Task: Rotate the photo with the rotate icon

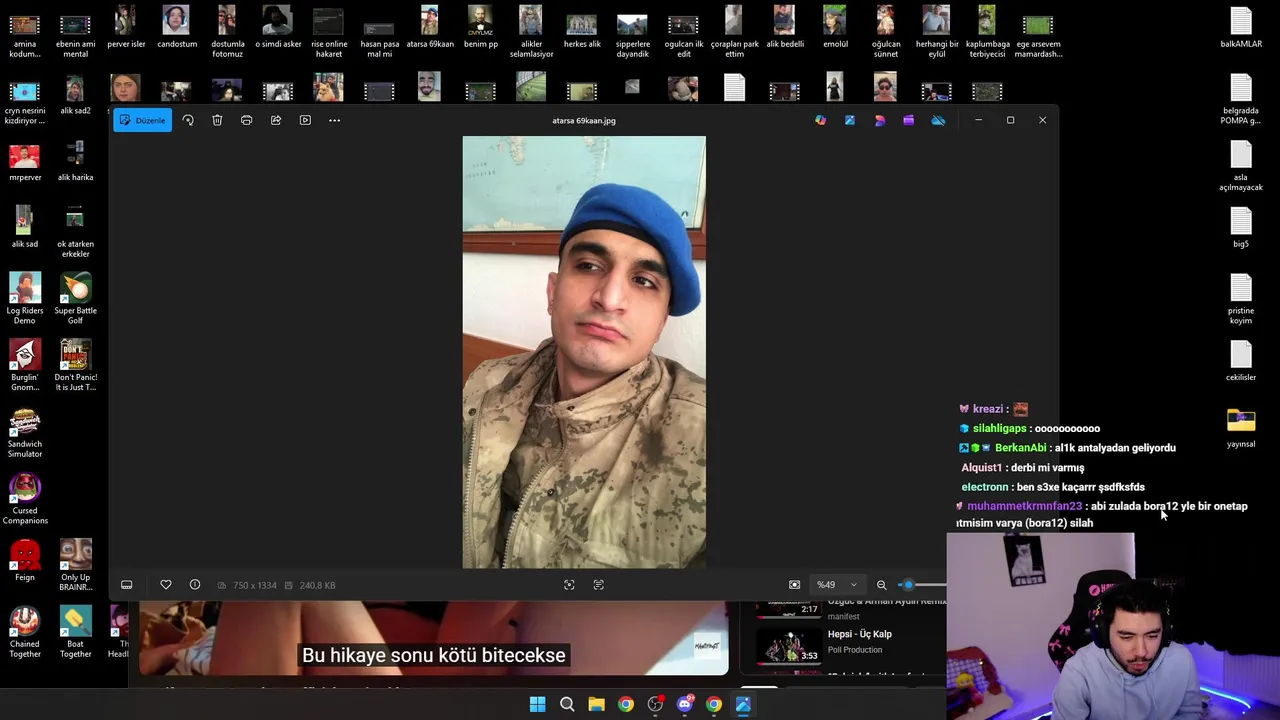Action: [188, 120]
